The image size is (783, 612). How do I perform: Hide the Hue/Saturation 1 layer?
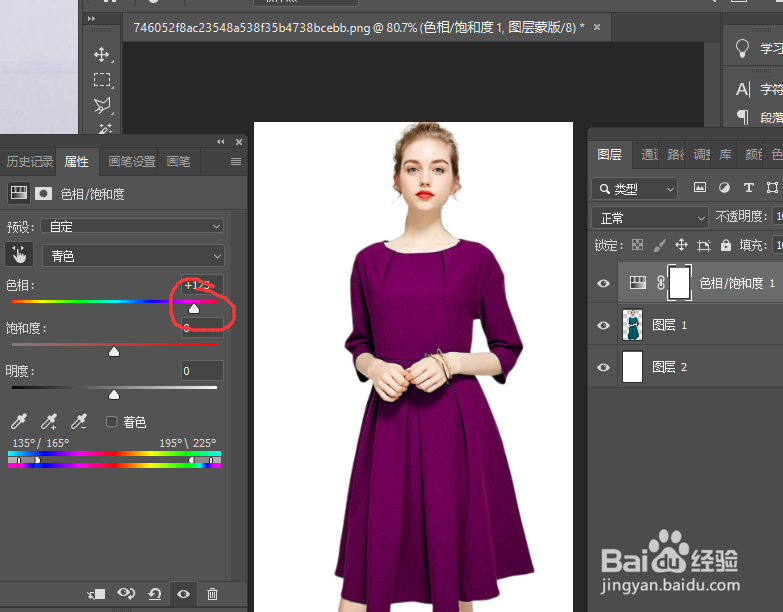pyautogui.click(x=603, y=284)
